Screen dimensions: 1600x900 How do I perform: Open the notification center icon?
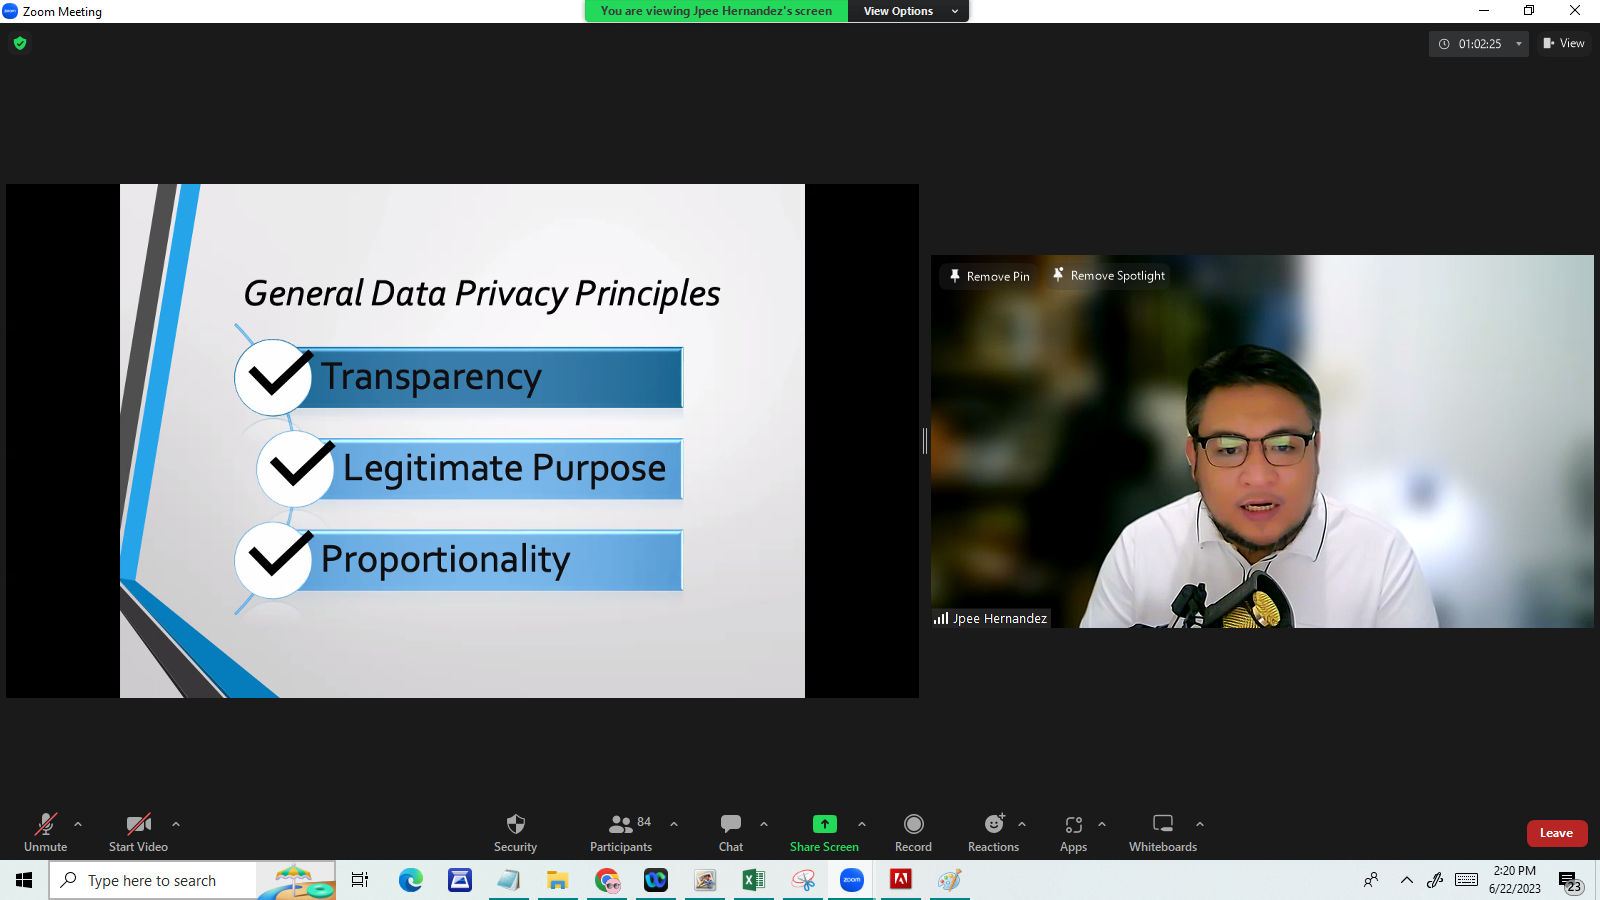[1570, 881]
